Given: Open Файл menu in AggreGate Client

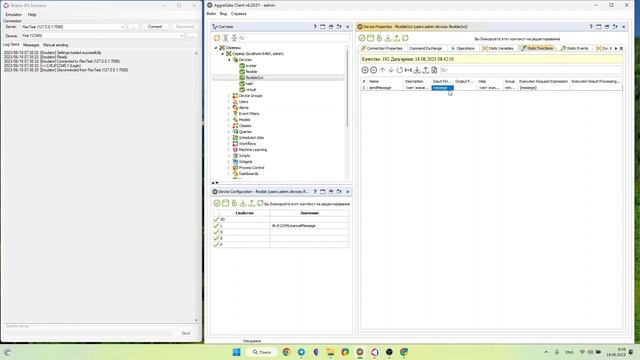Looking at the screenshot, I should click(x=211, y=14).
